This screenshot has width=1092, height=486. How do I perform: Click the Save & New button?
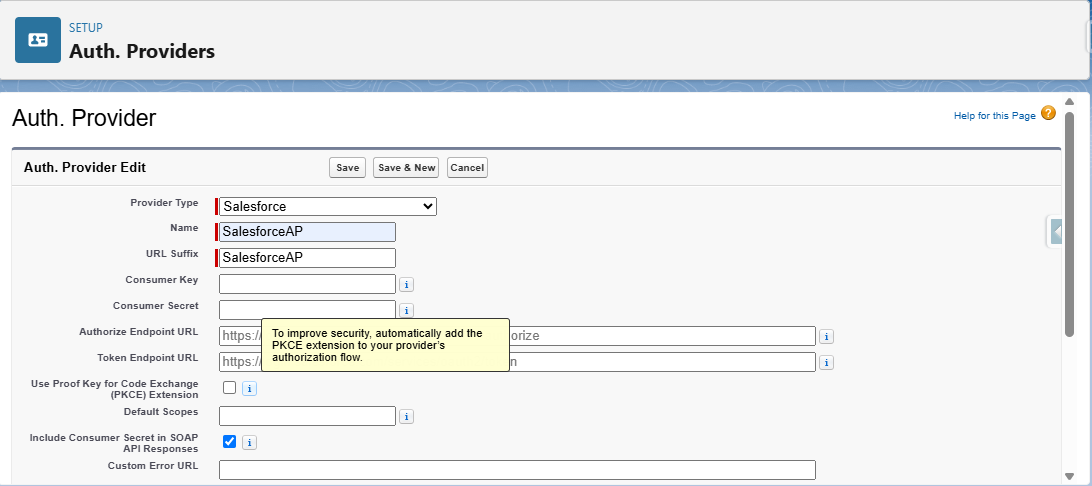click(407, 167)
